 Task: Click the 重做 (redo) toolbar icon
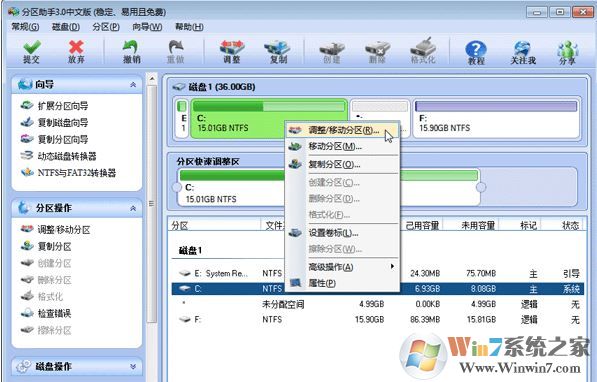coord(176,51)
